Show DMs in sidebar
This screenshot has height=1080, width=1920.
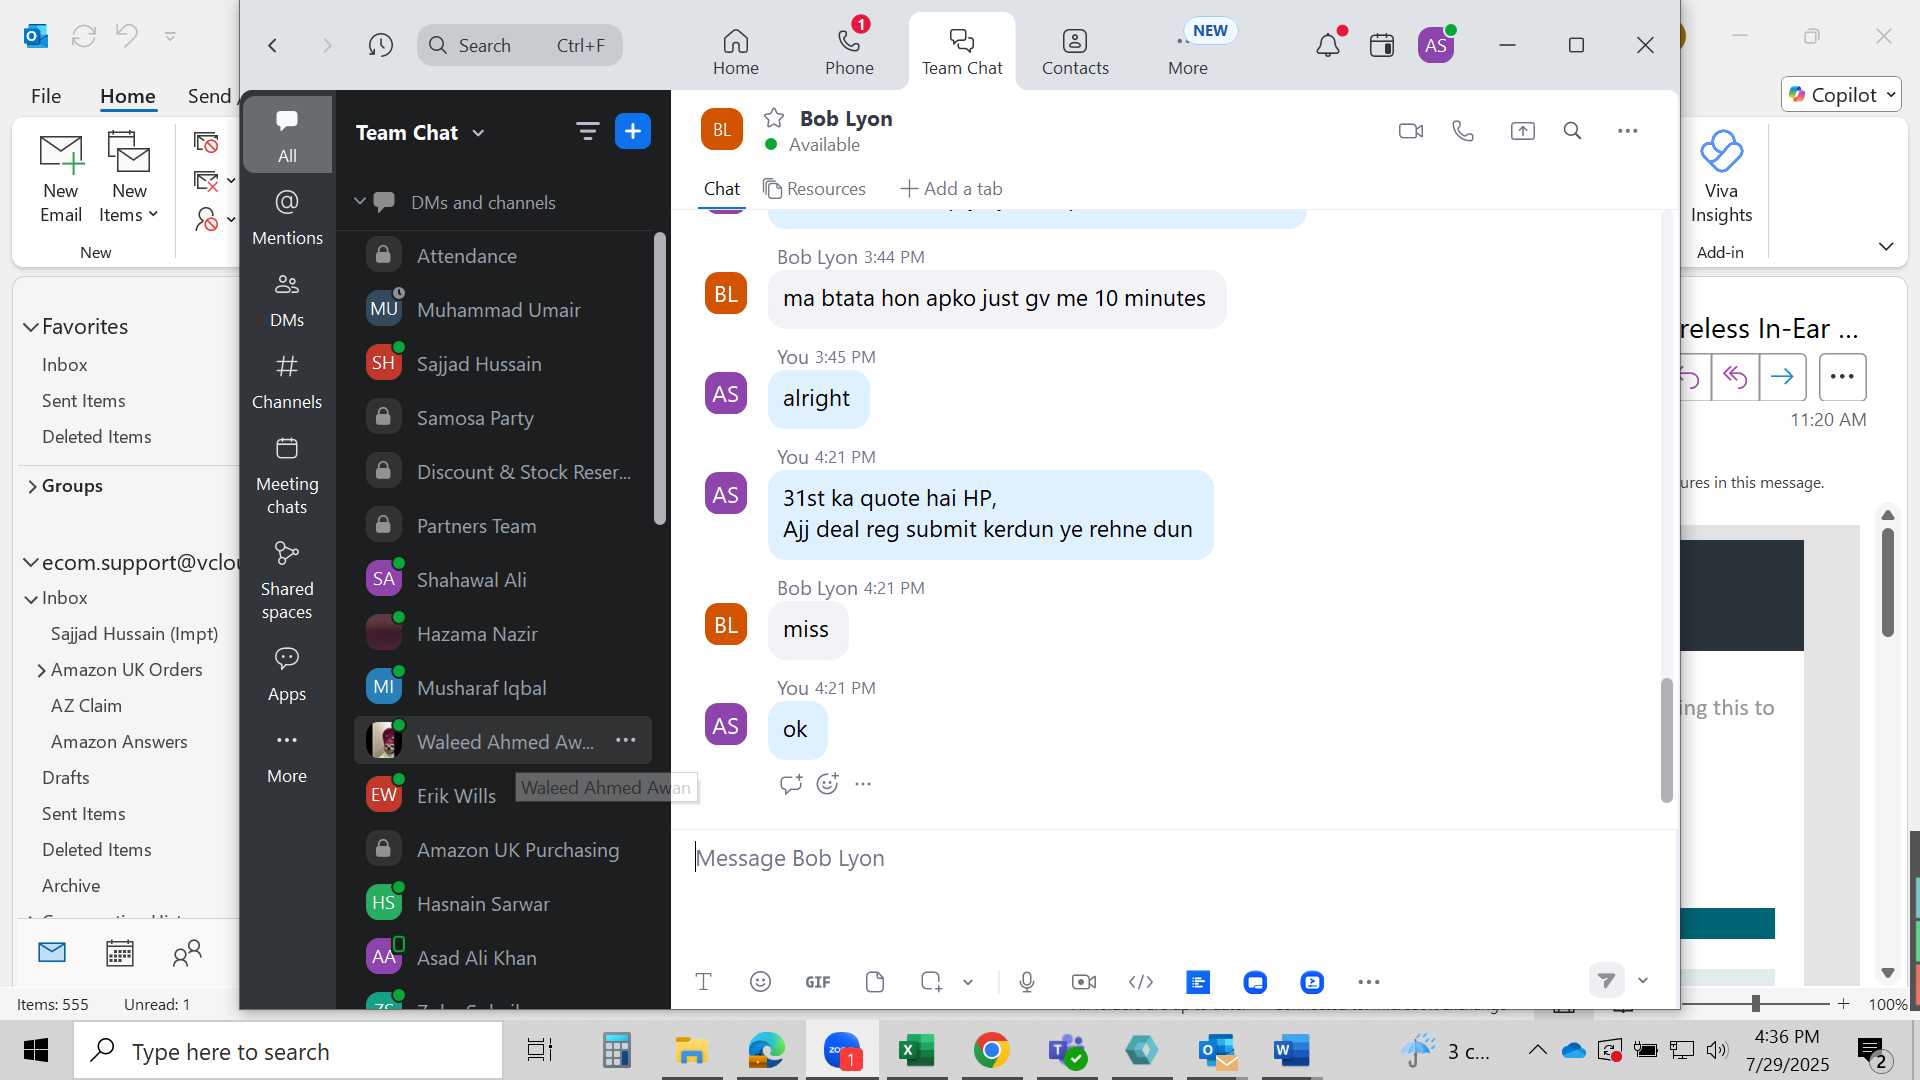click(x=287, y=299)
